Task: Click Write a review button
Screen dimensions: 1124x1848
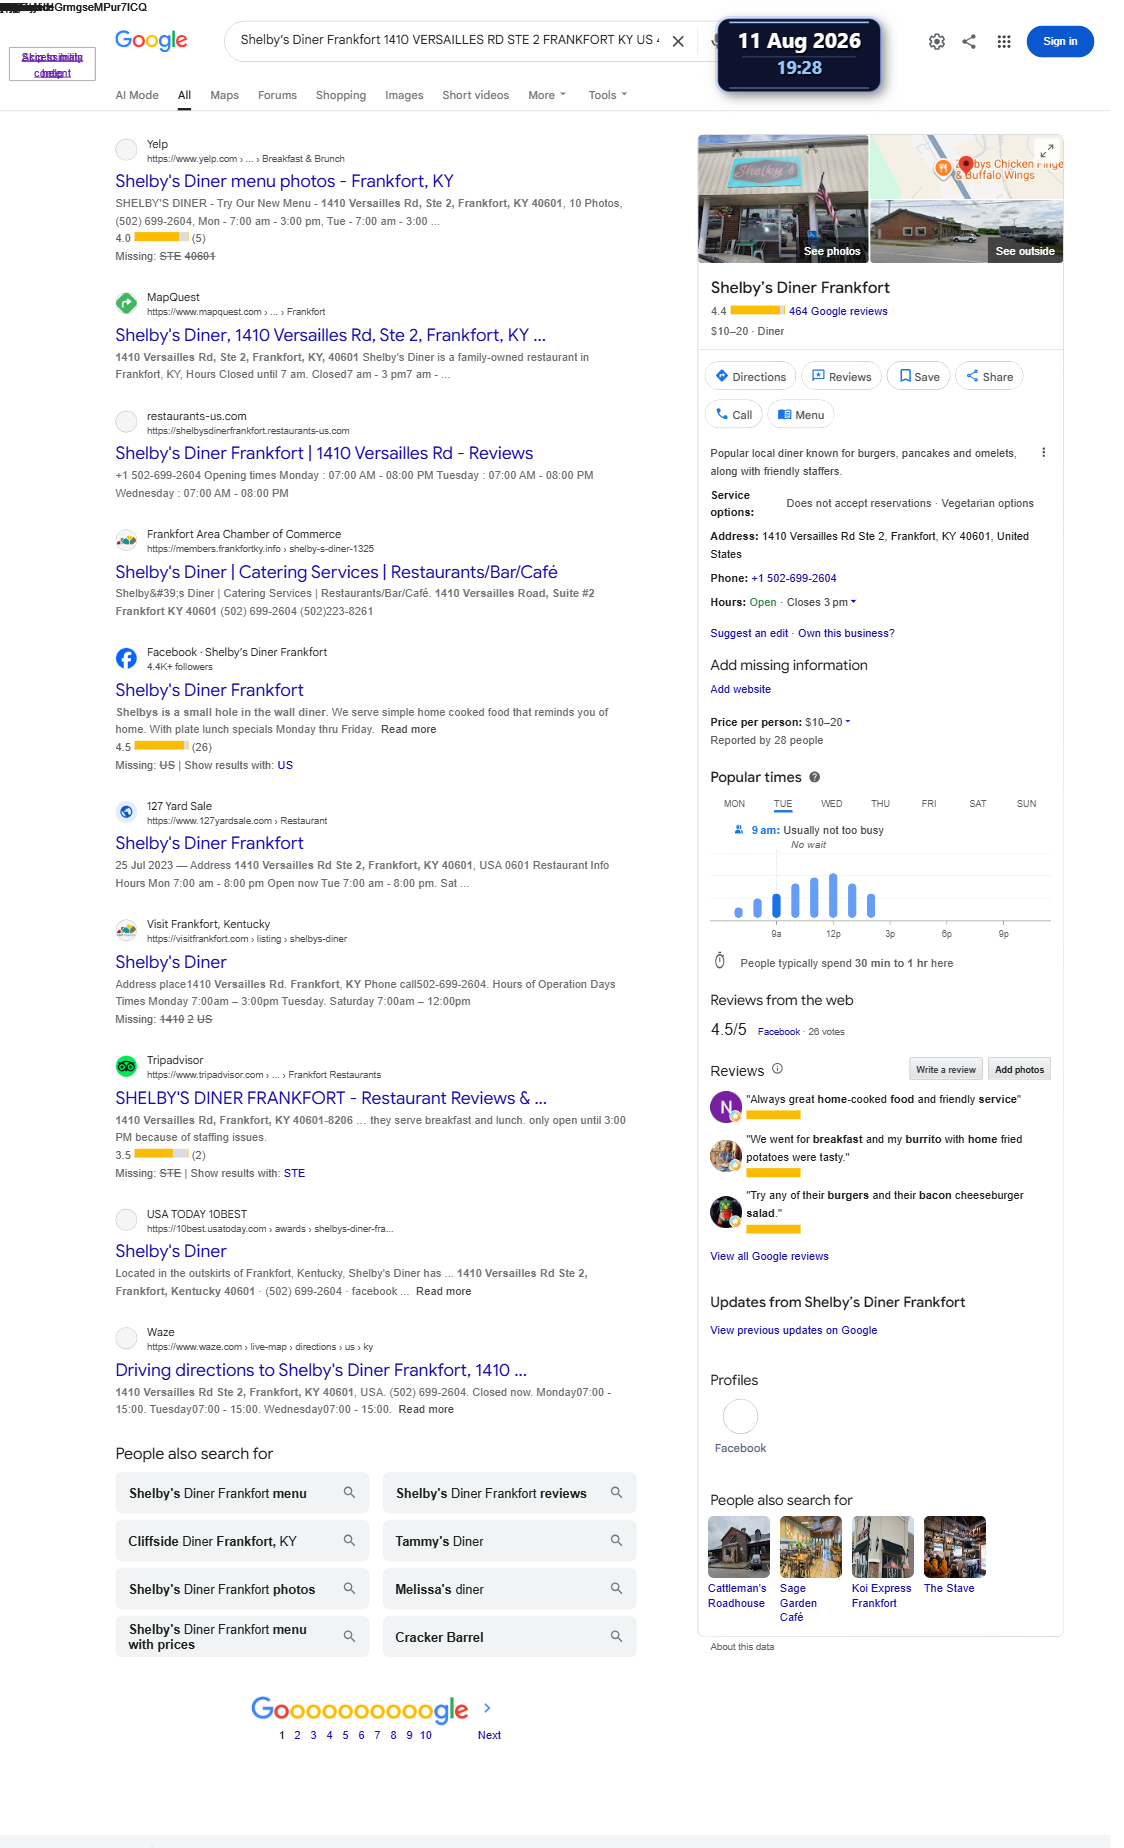Action: pos(946,1069)
